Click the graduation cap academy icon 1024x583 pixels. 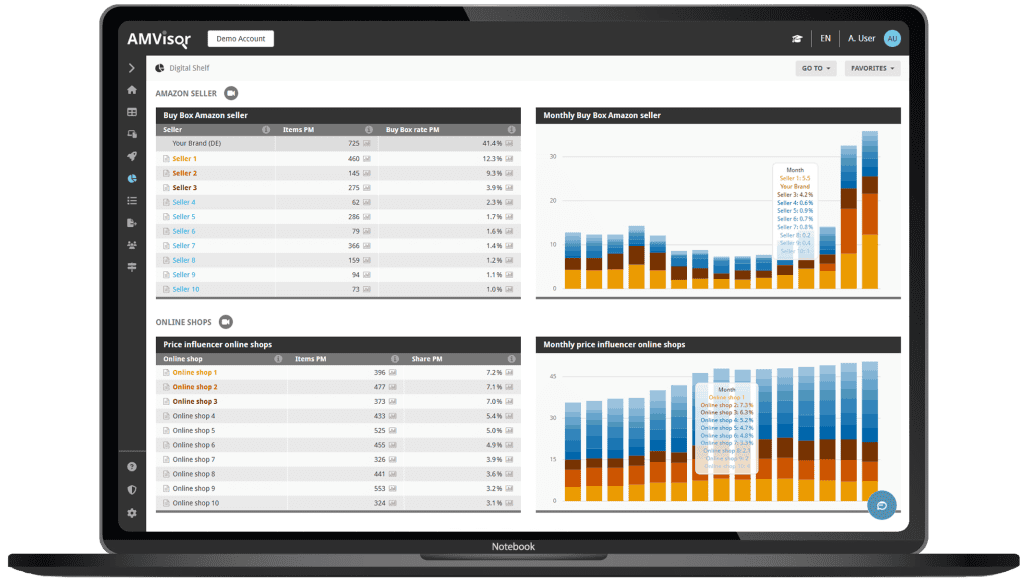[797, 39]
